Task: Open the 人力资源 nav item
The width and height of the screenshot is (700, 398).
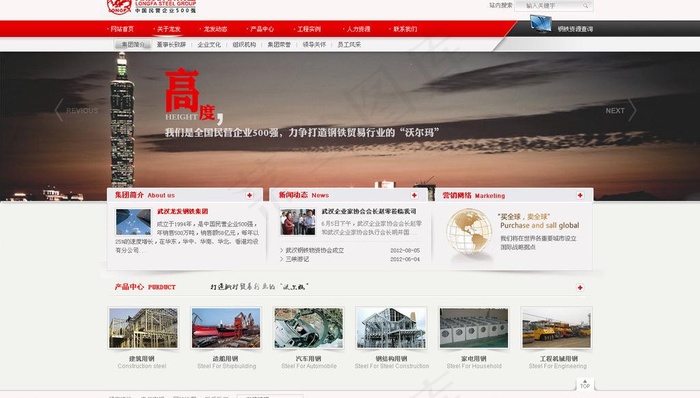Action: 358,29
